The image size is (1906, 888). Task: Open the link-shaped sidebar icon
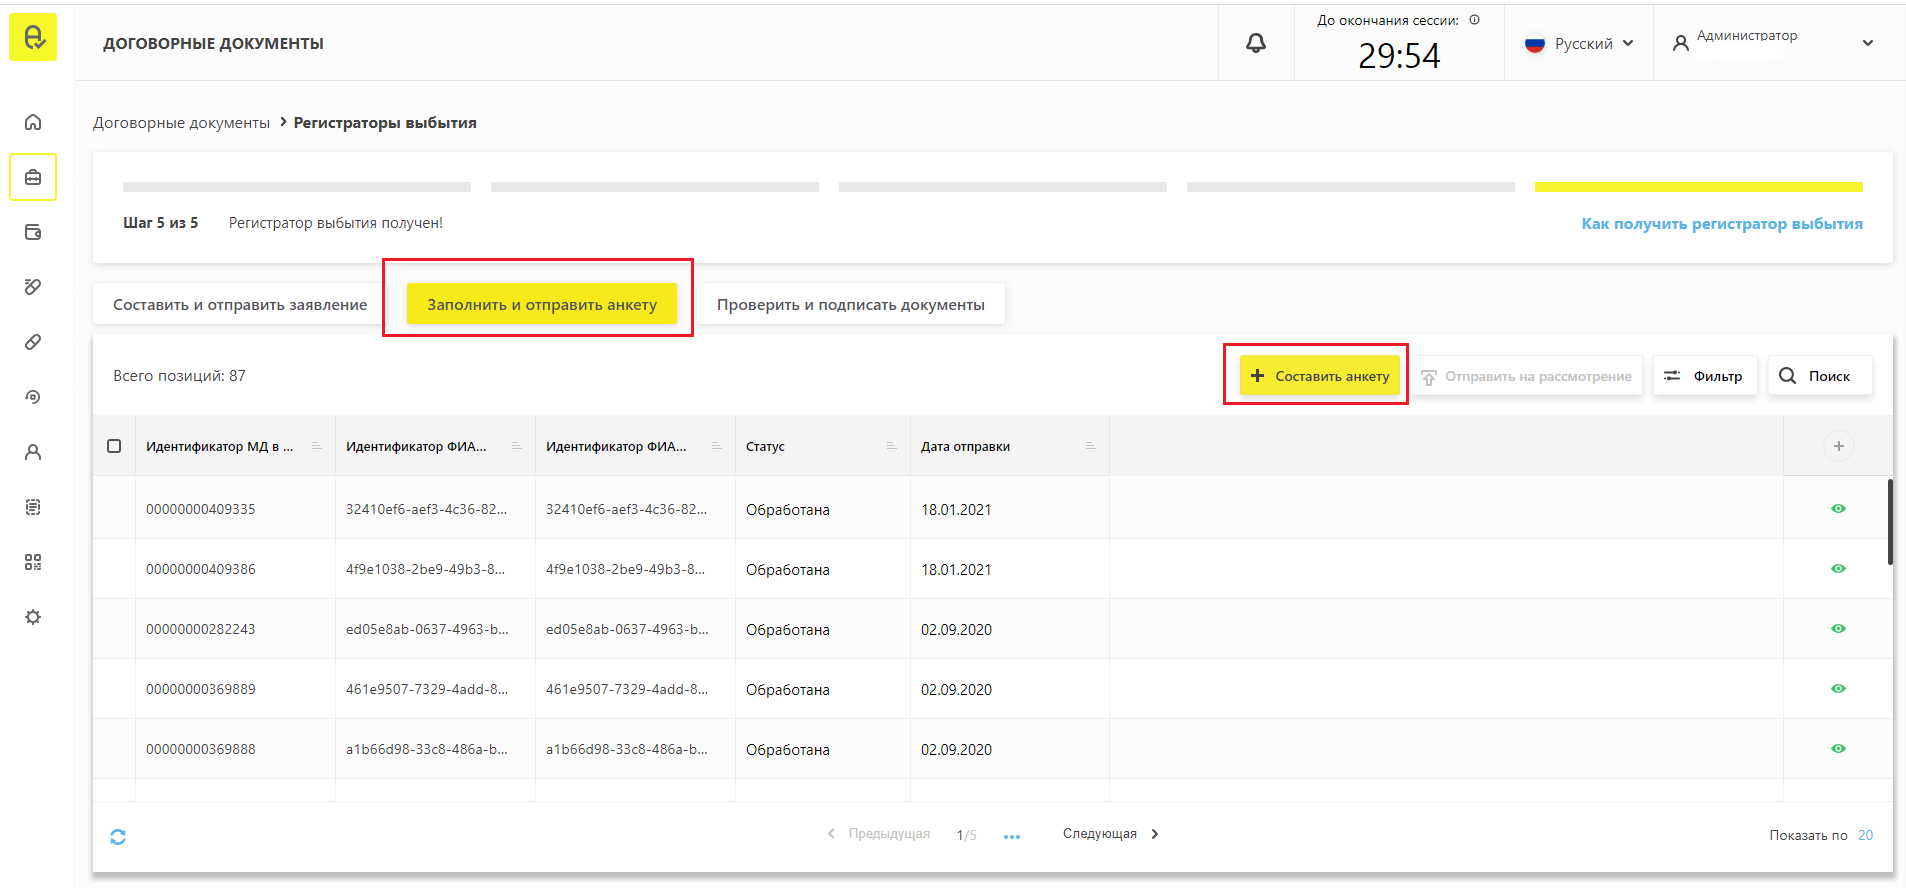[x=33, y=342]
